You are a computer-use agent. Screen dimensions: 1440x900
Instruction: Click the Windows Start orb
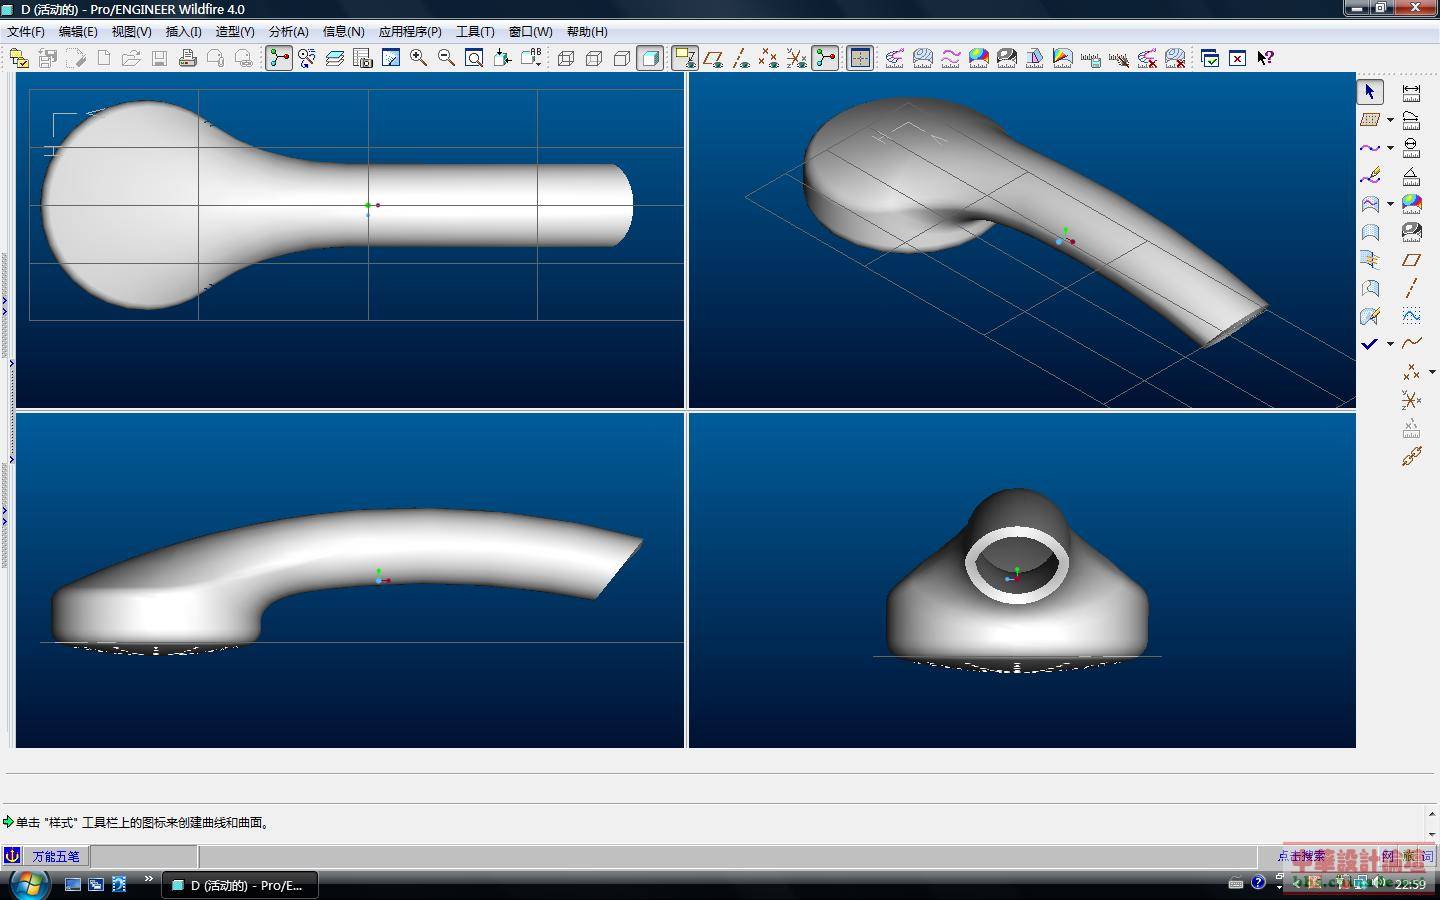(x=27, y=884)
